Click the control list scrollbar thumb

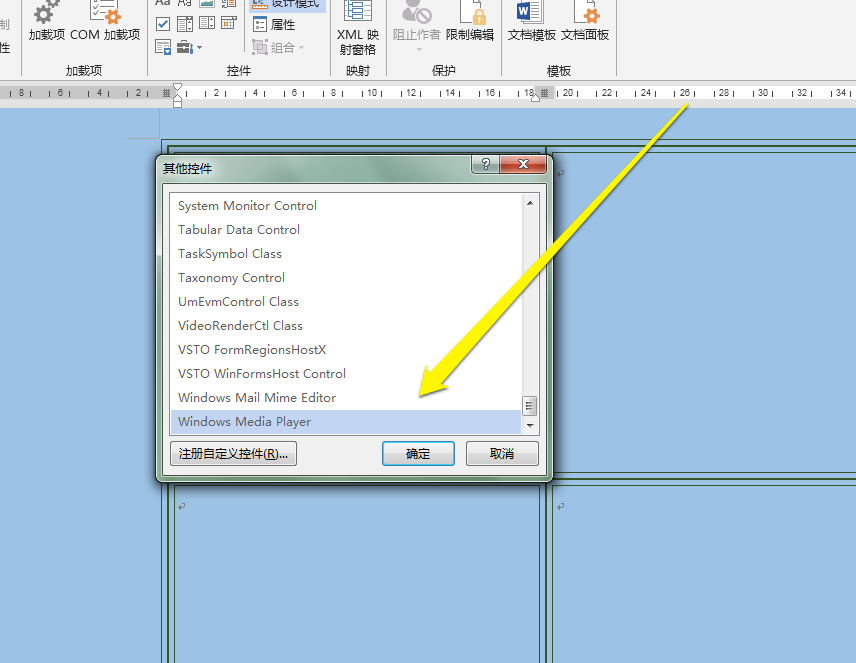530,406
